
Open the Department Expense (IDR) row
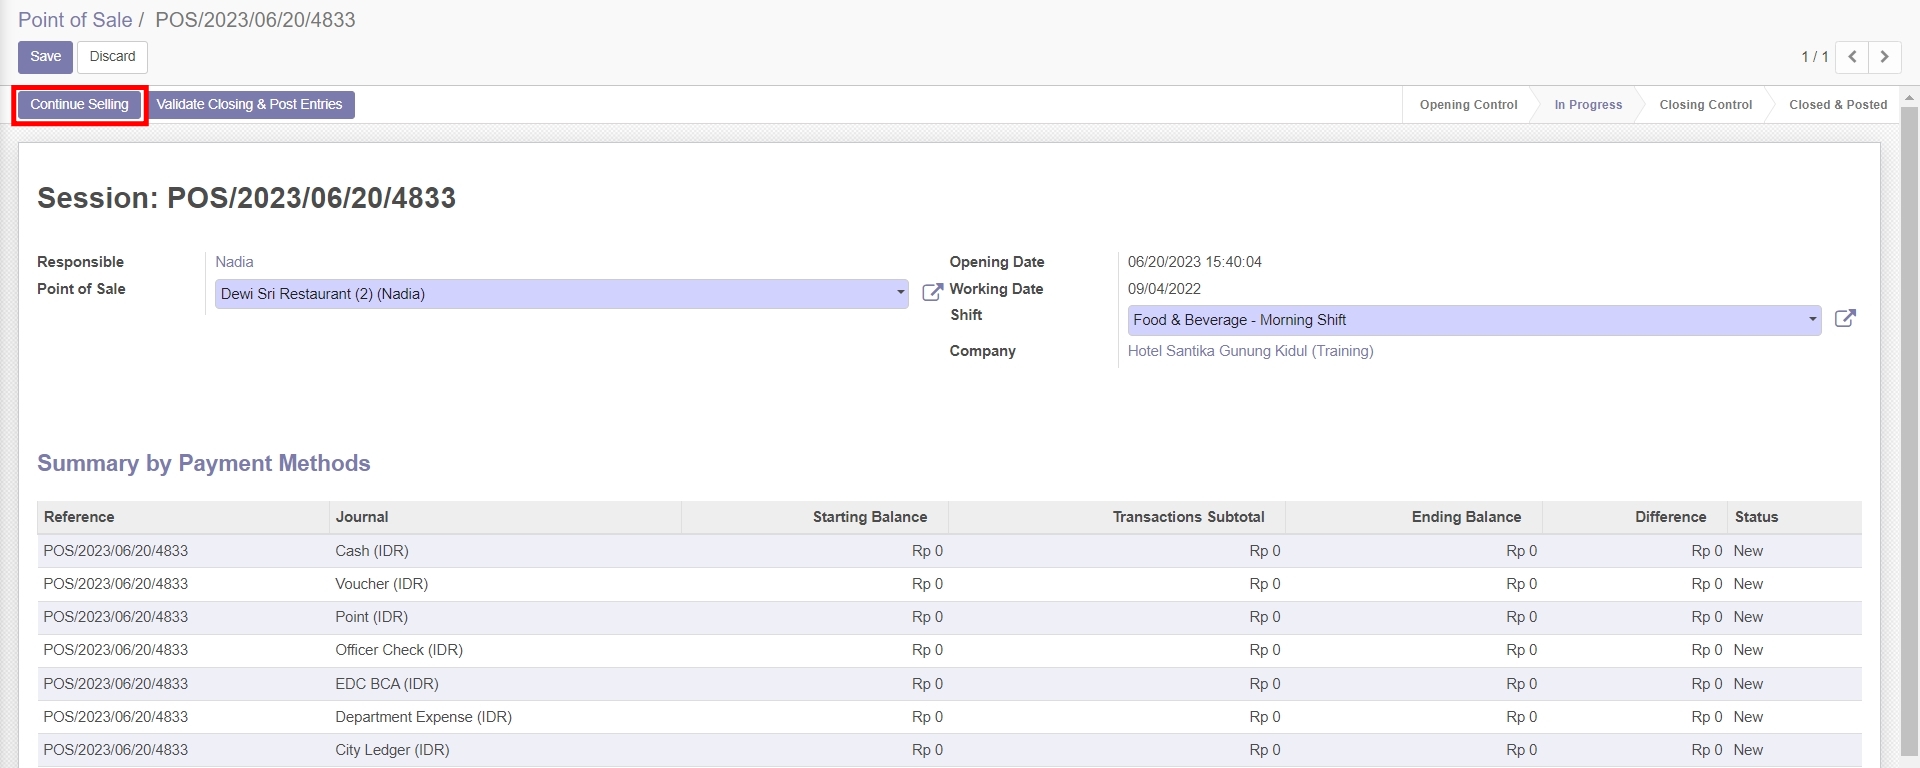[x=949, y=717]
